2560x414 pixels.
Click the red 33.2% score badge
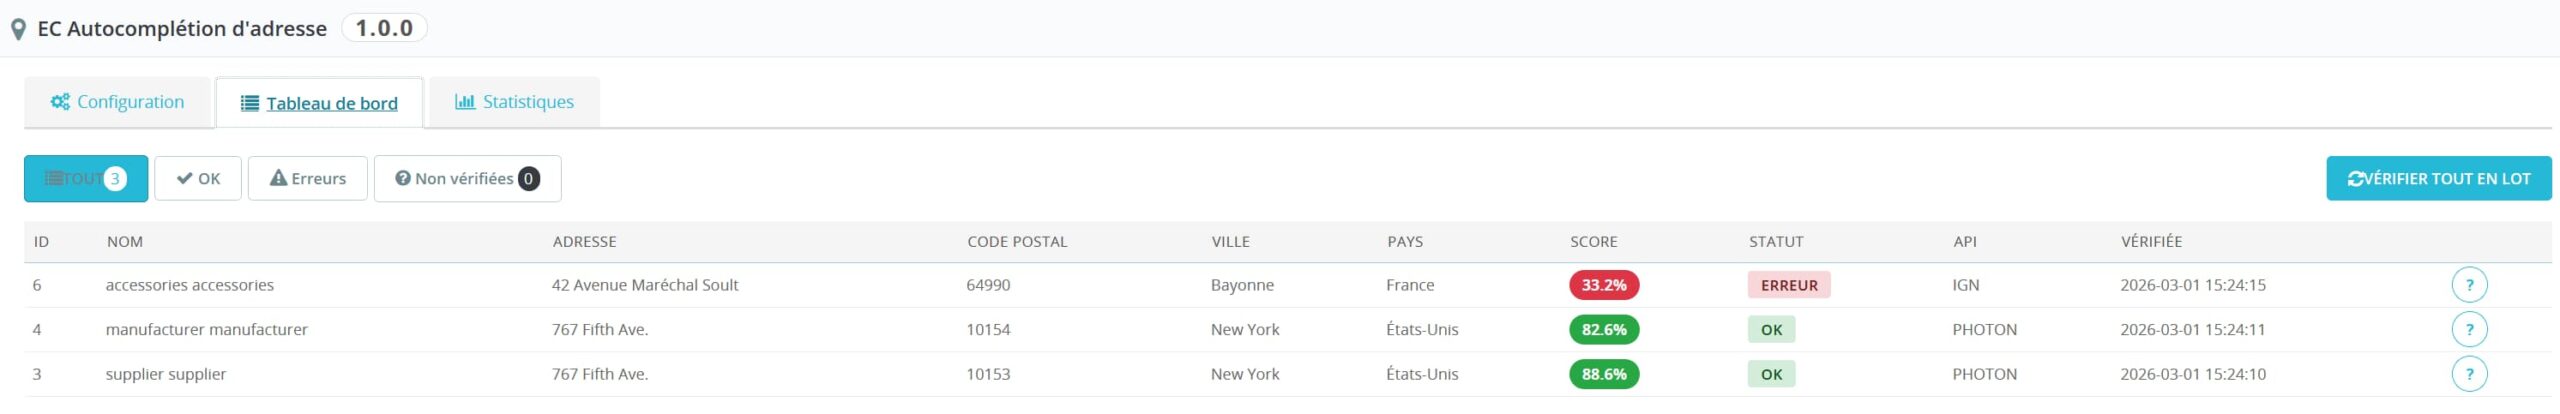coord(1604,285)
